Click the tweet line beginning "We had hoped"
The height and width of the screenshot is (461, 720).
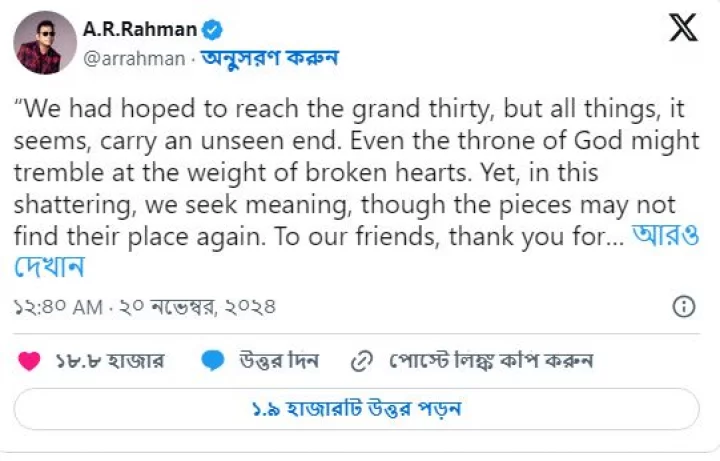[353, 107]
